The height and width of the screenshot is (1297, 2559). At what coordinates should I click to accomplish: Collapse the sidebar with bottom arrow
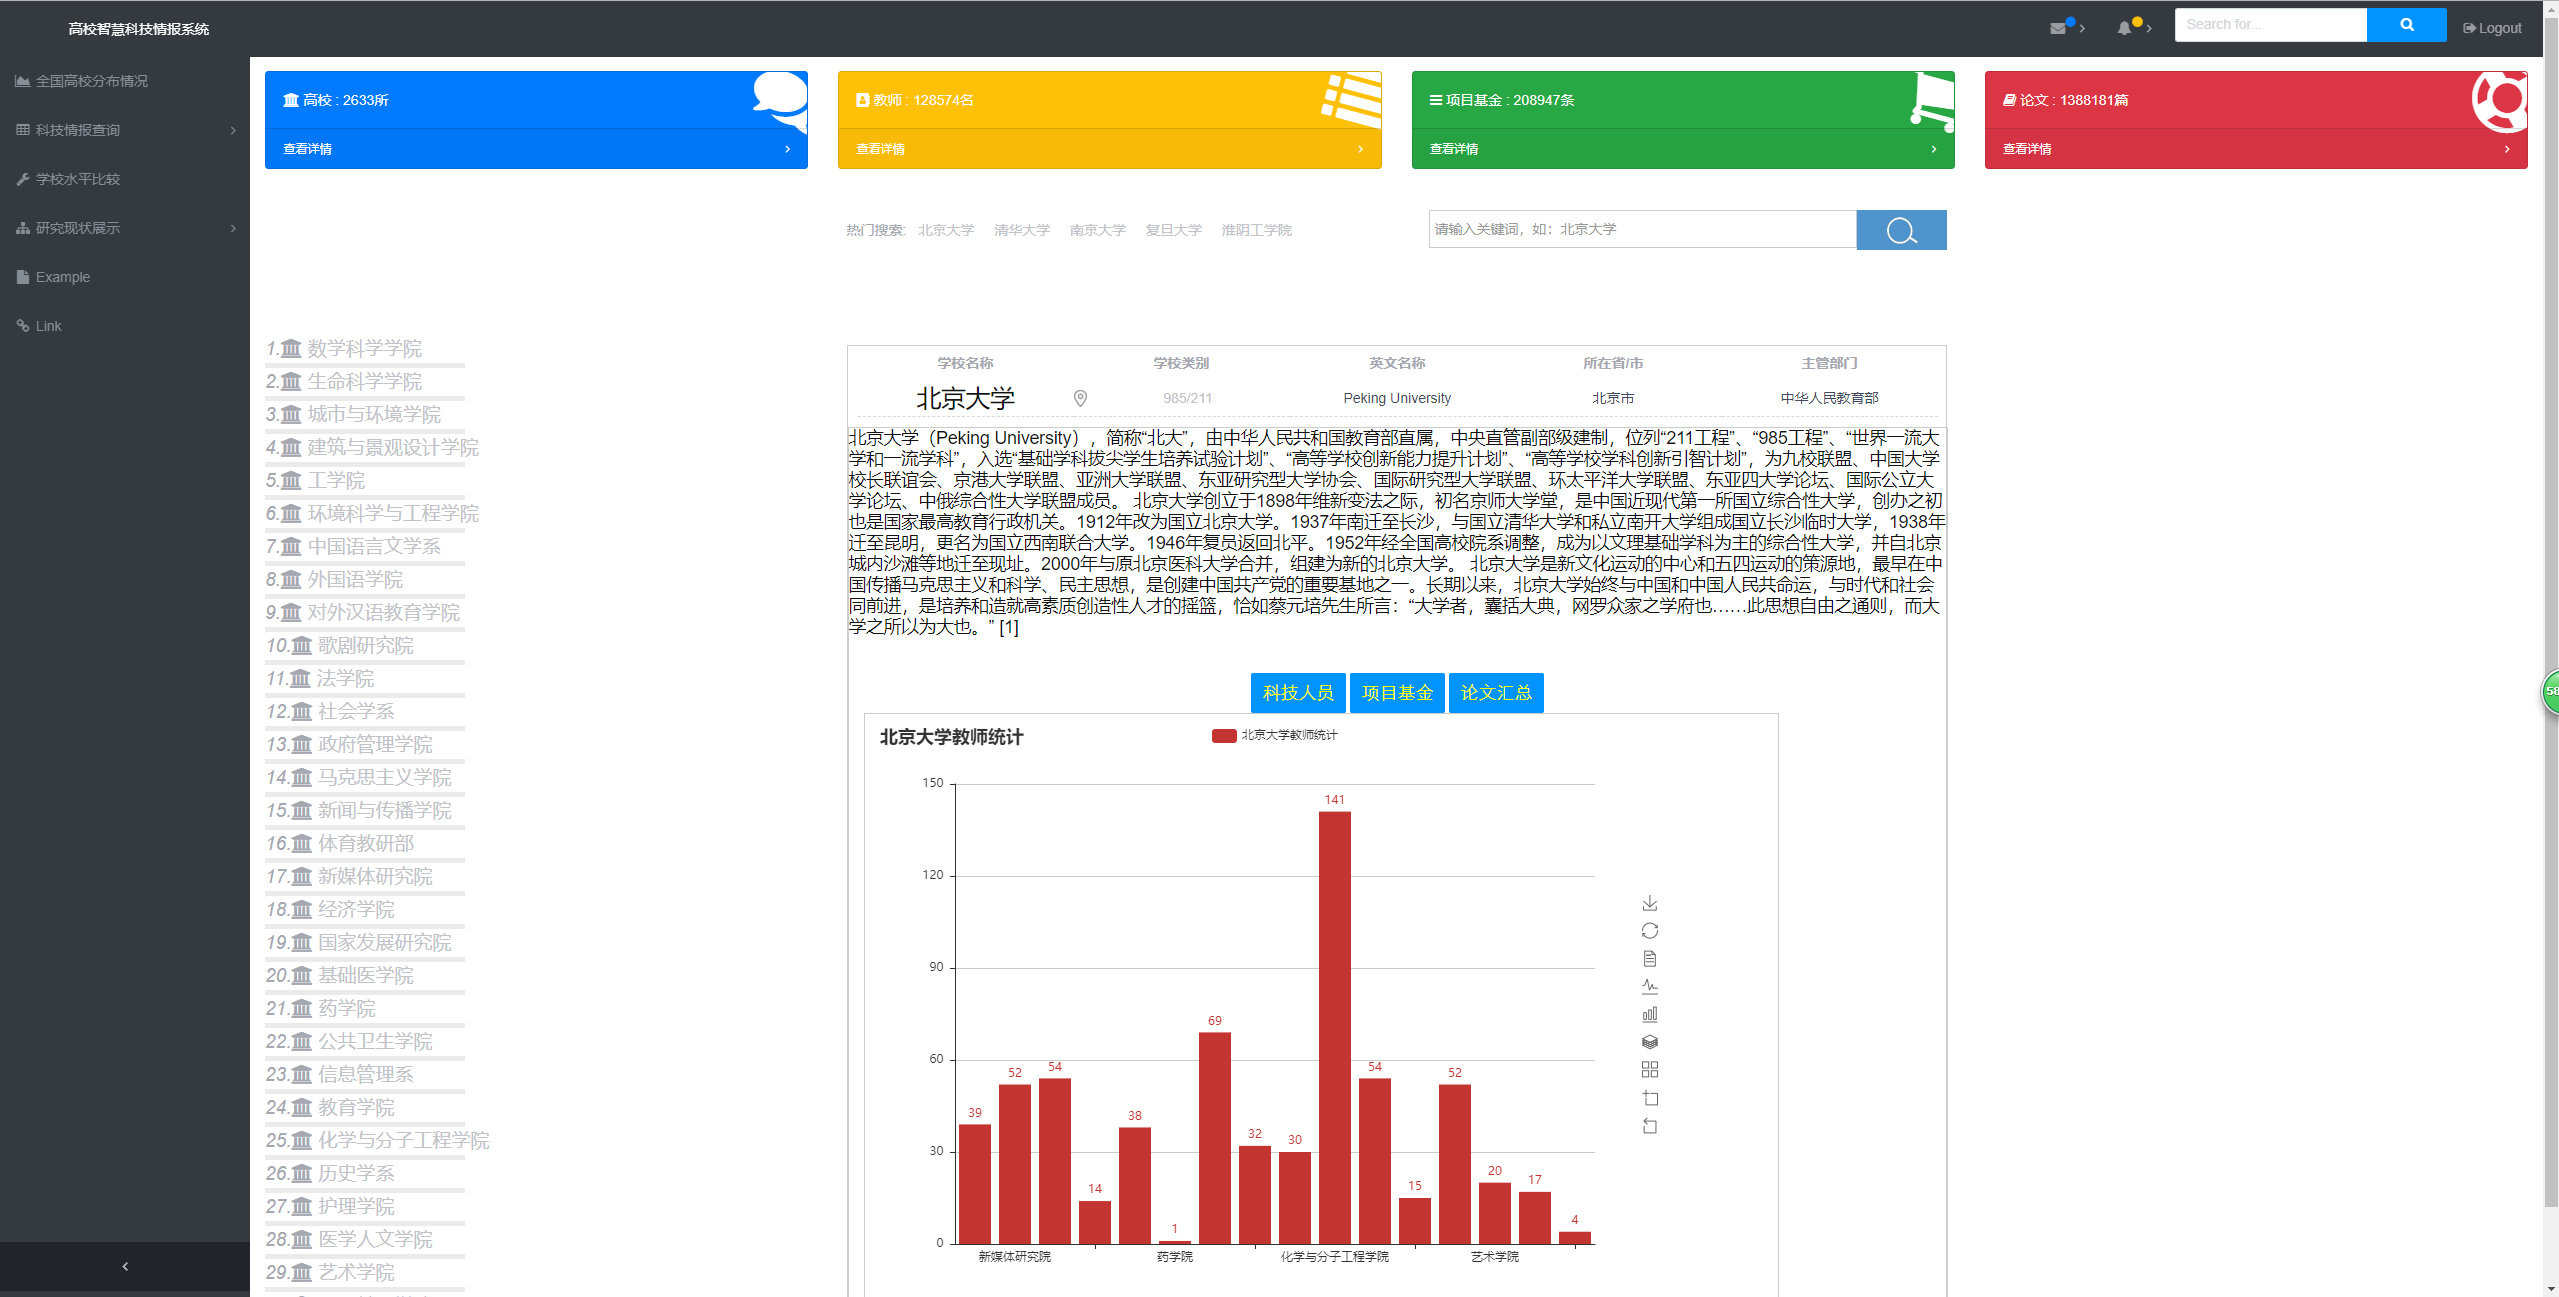coord(125,1266)
